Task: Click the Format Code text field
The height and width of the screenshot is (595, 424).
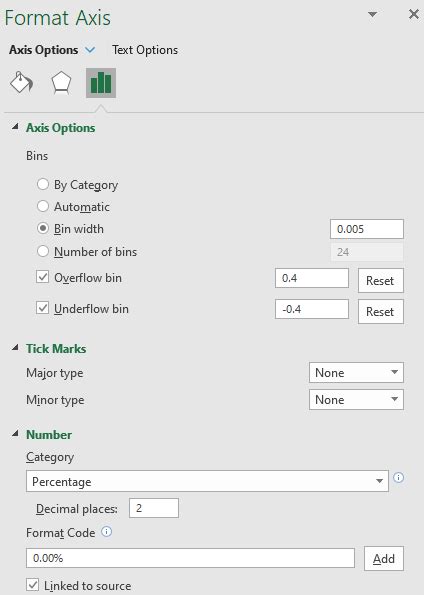Action: (191, 558)
